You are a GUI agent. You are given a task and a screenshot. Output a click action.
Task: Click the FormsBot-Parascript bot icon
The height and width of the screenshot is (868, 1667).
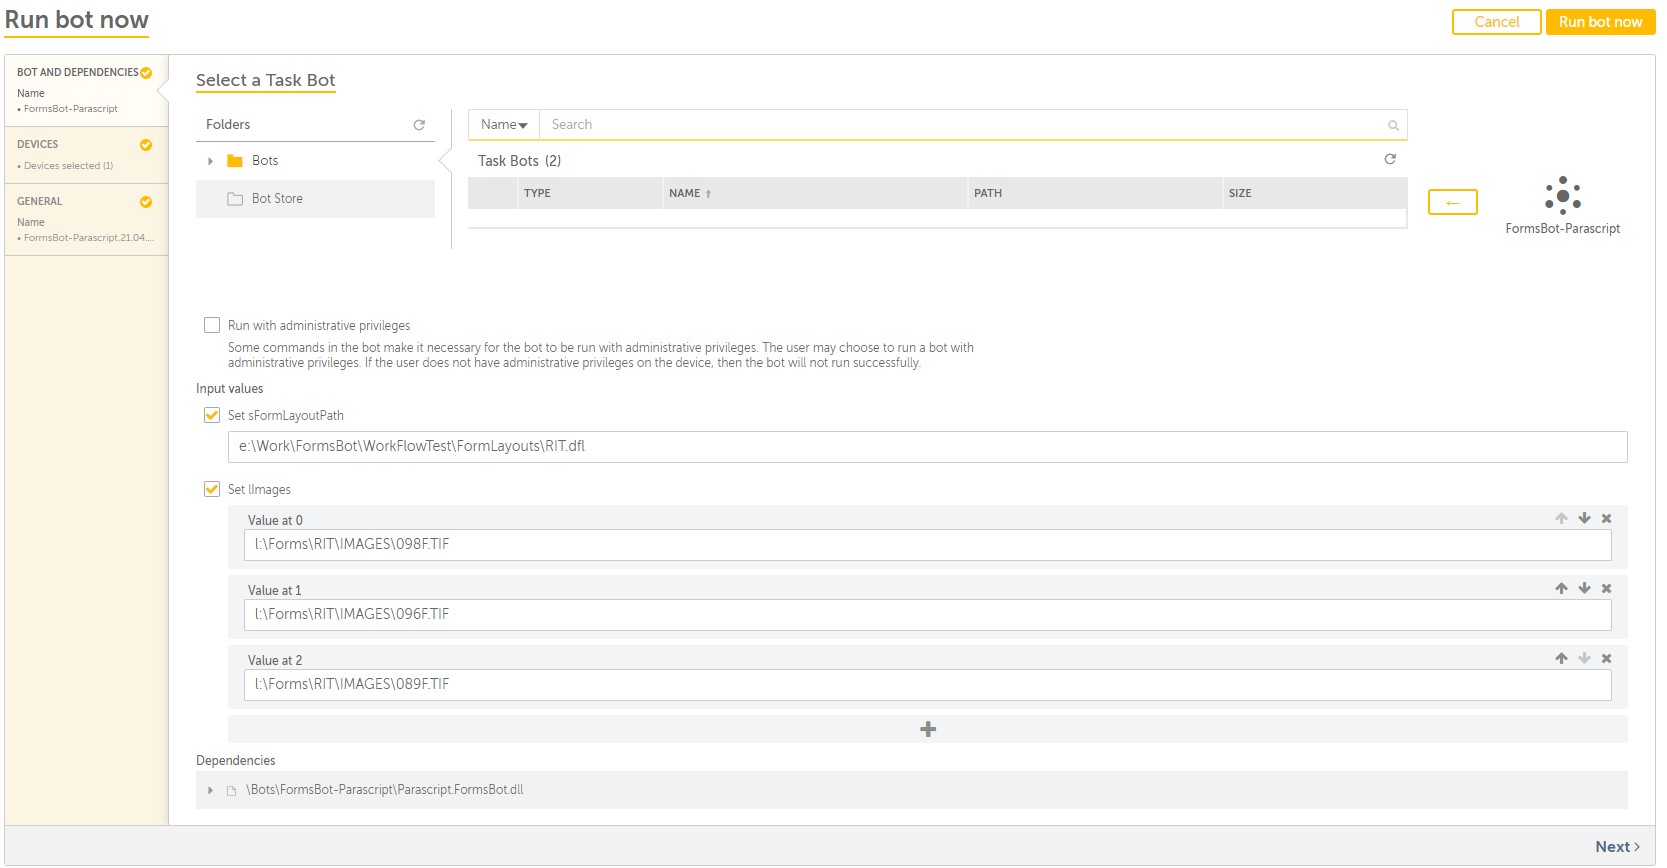(1562, 195)
